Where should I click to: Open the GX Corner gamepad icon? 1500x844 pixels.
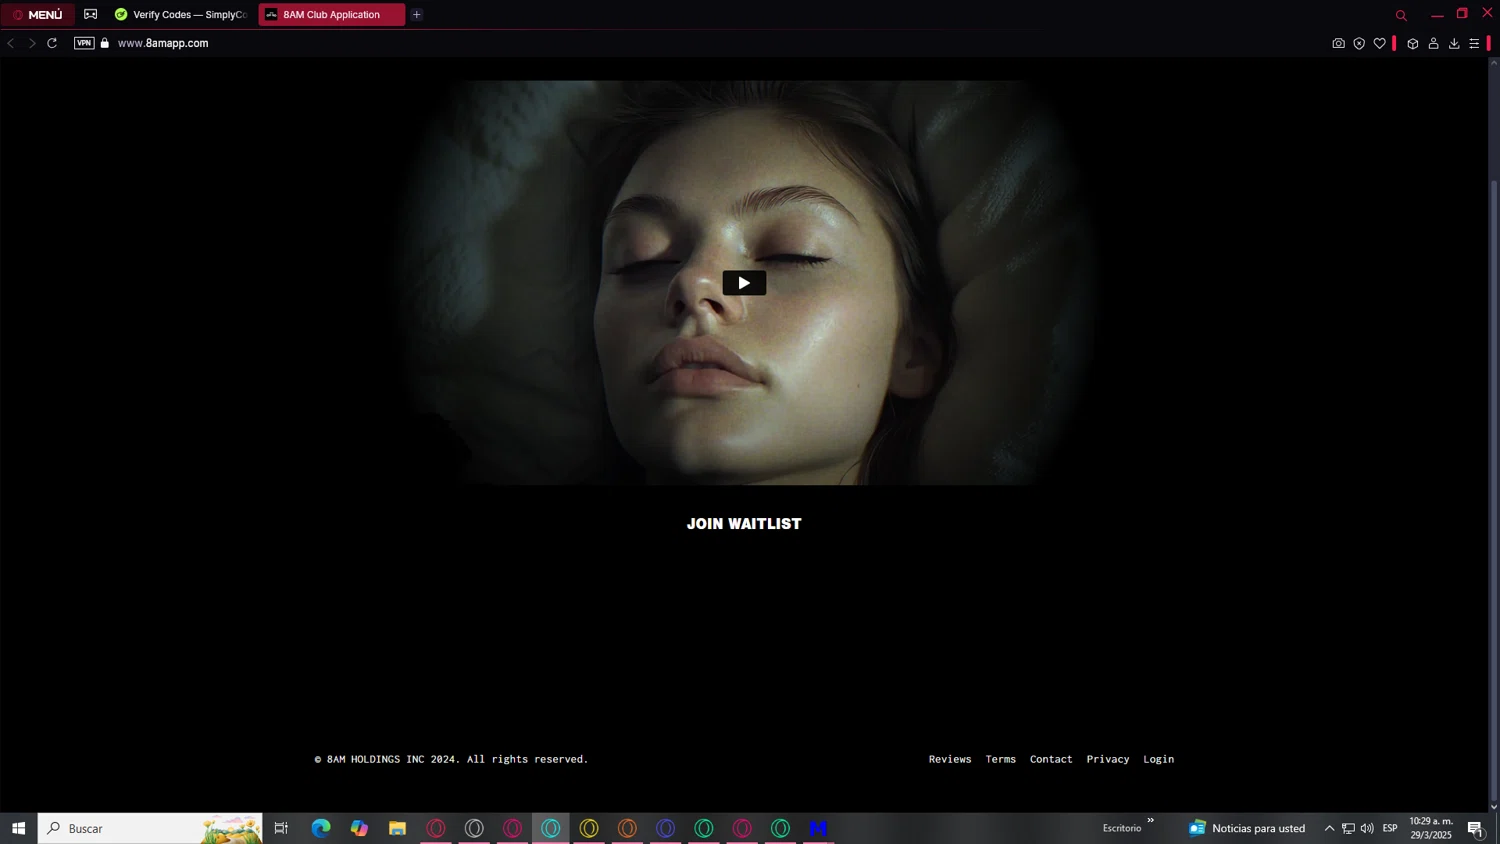91,15
